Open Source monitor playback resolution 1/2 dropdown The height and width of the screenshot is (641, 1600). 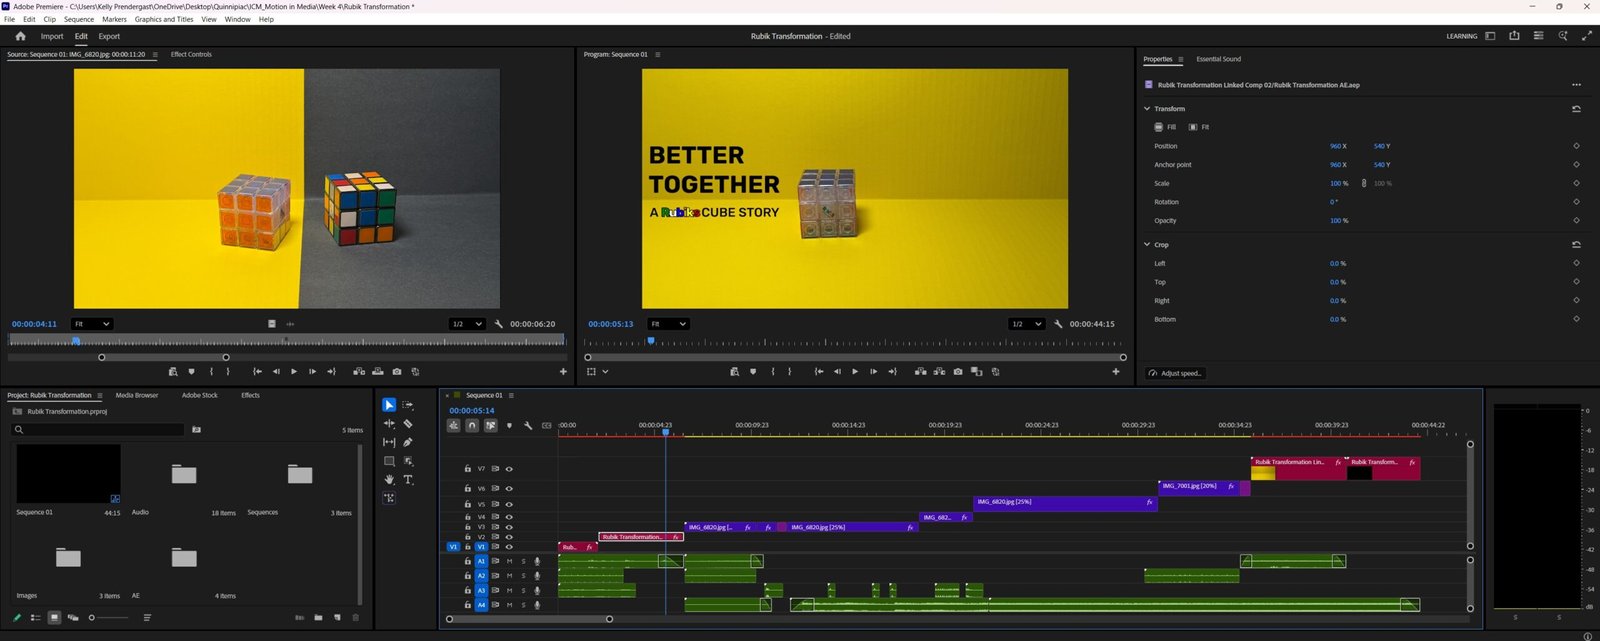coord(466,324)
